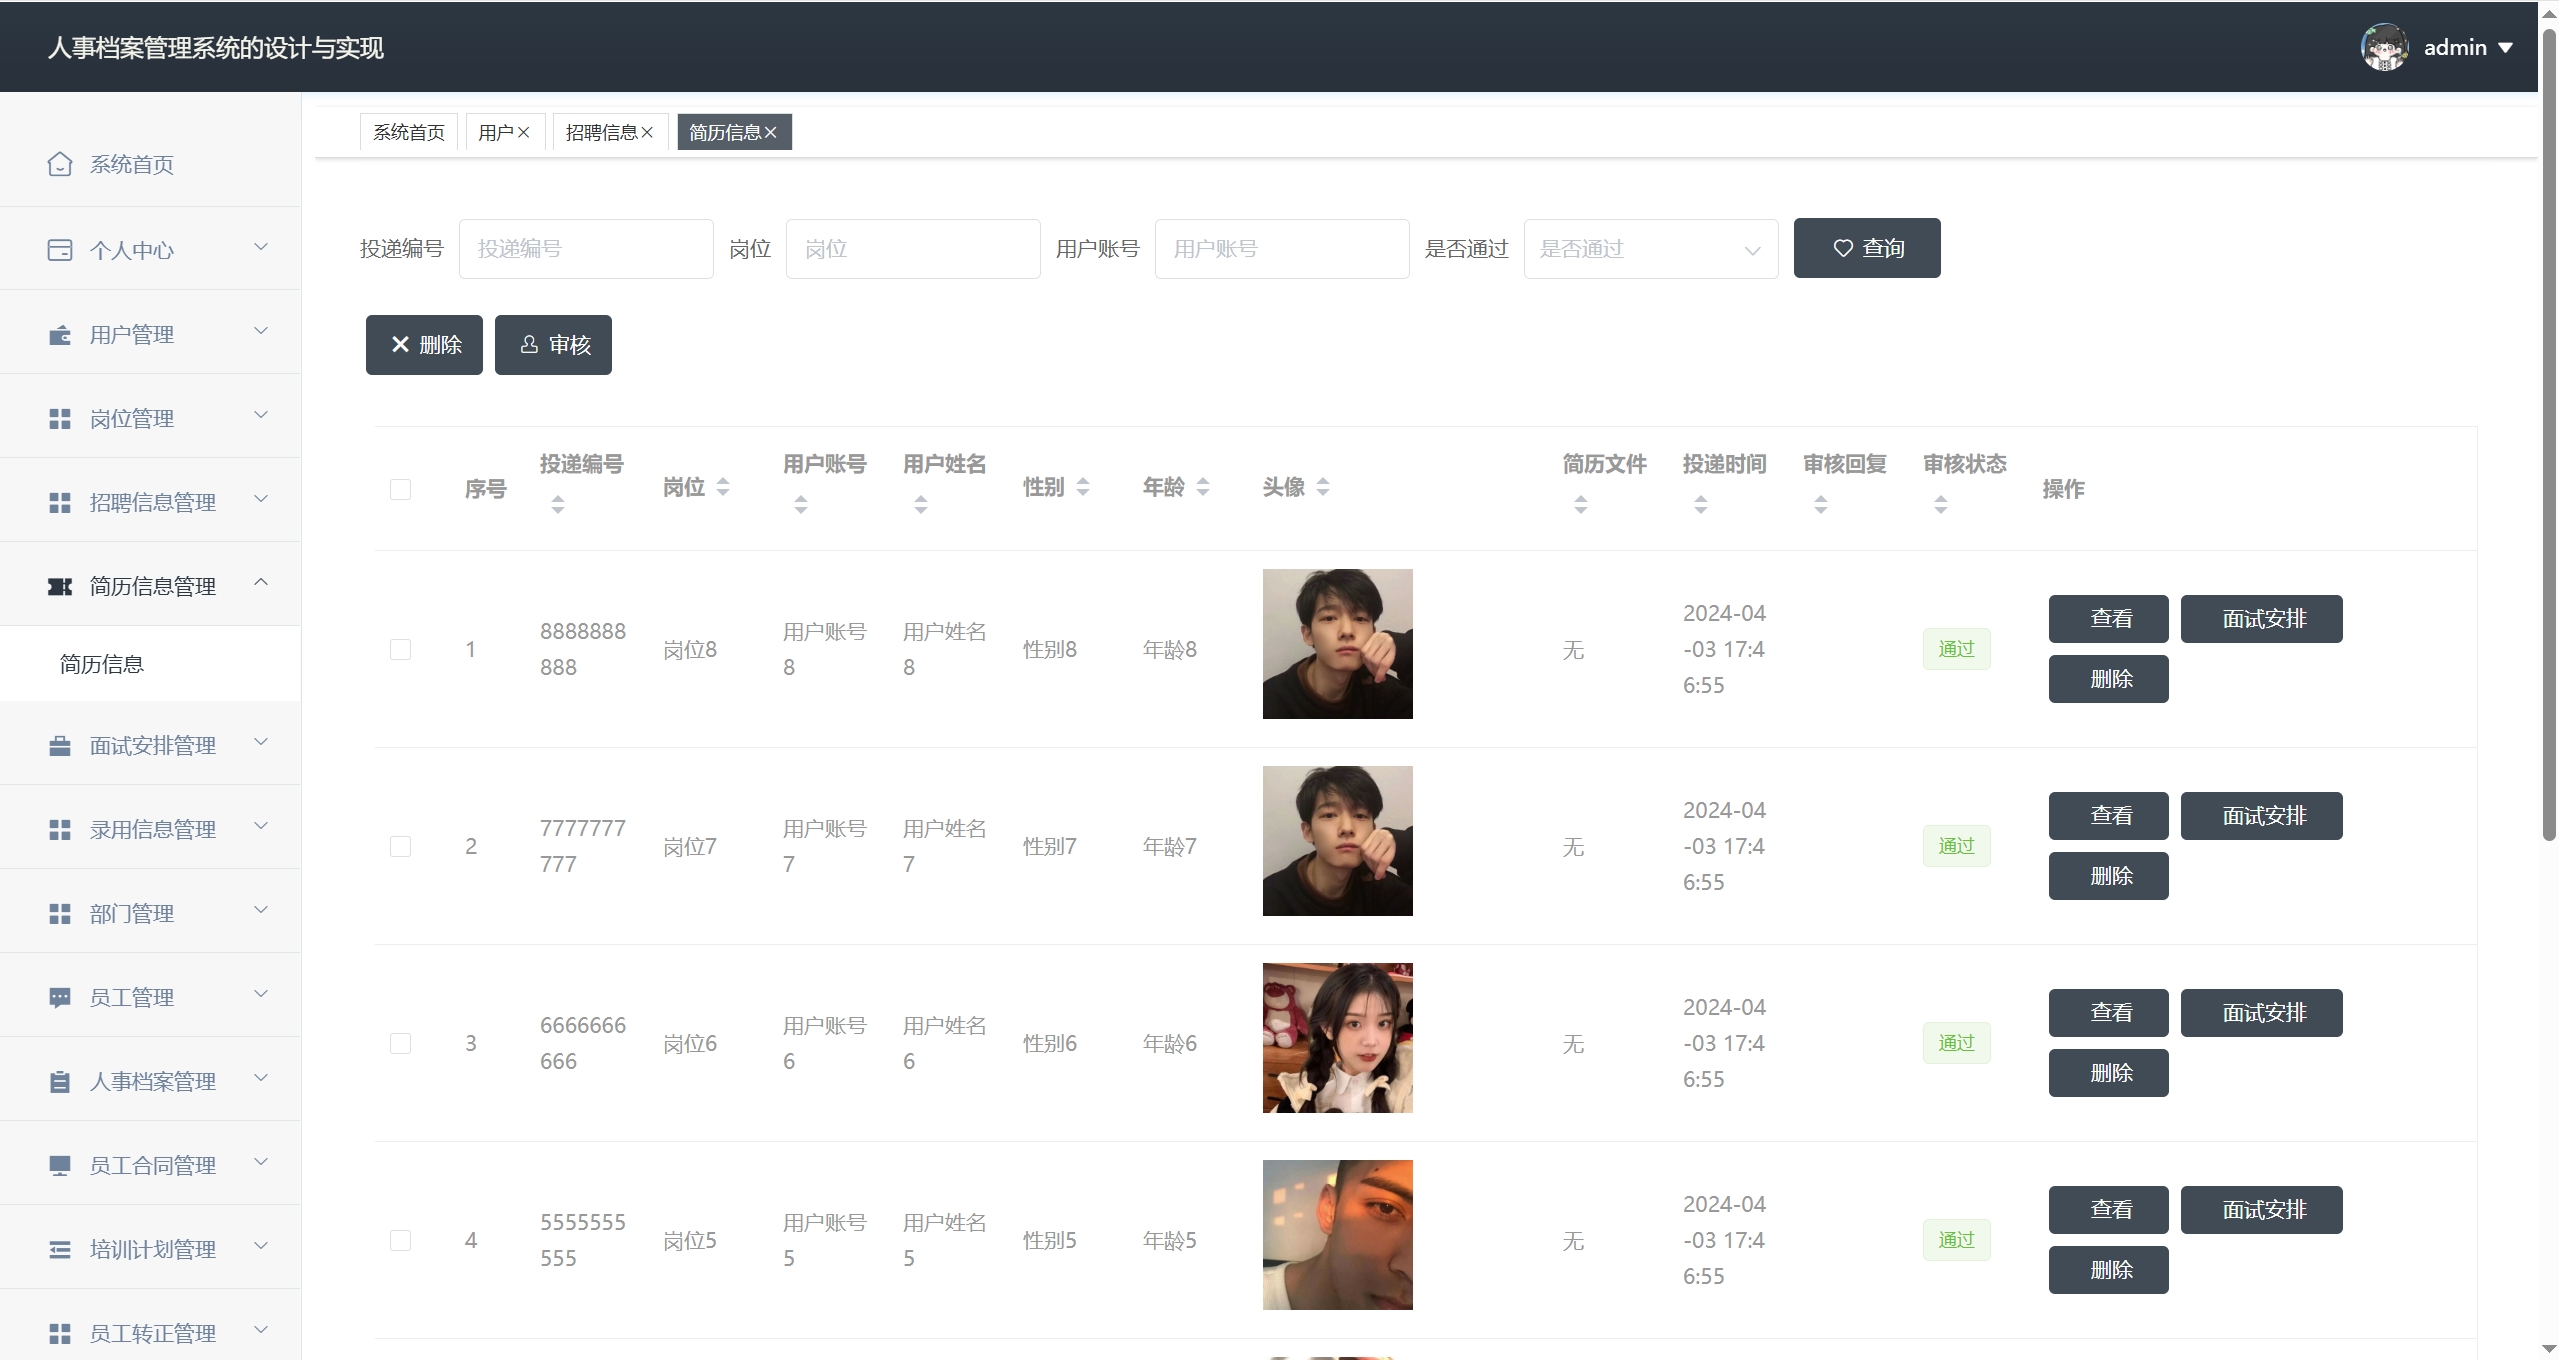
Task: Click the 部门管理 grid icon
Action: (60, 914)
